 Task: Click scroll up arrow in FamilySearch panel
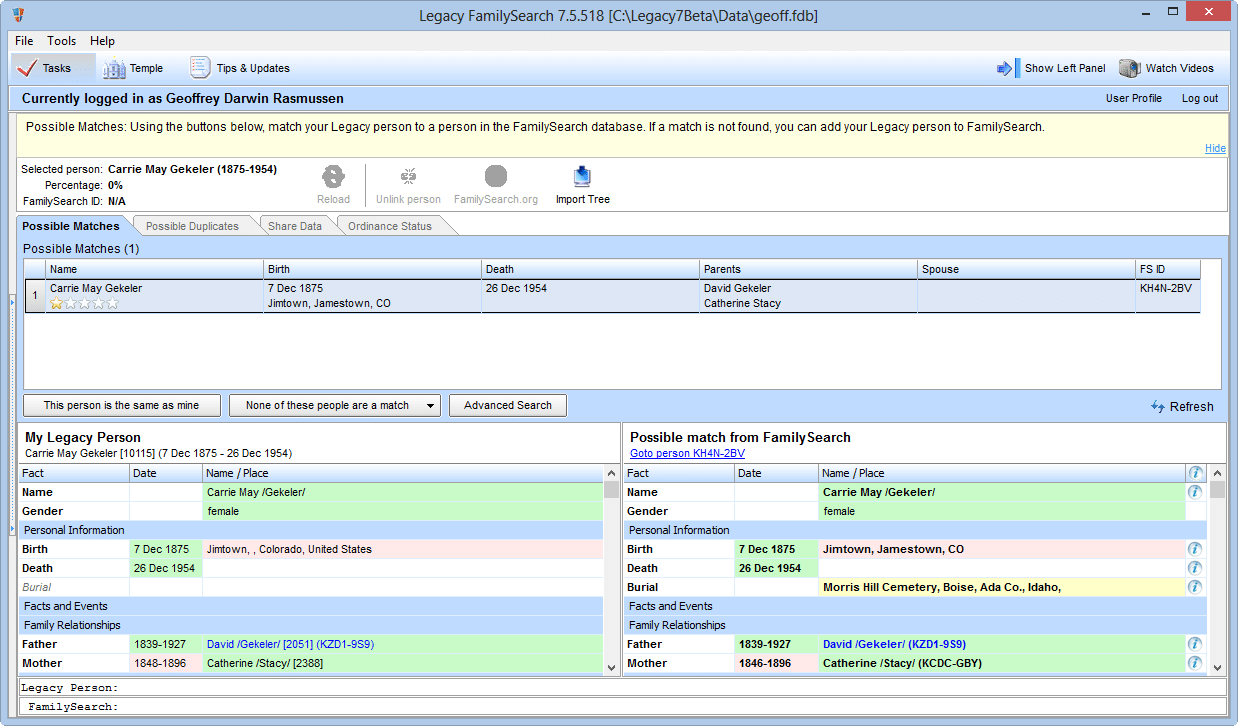pyautogui.click(x=1217, y=473)
